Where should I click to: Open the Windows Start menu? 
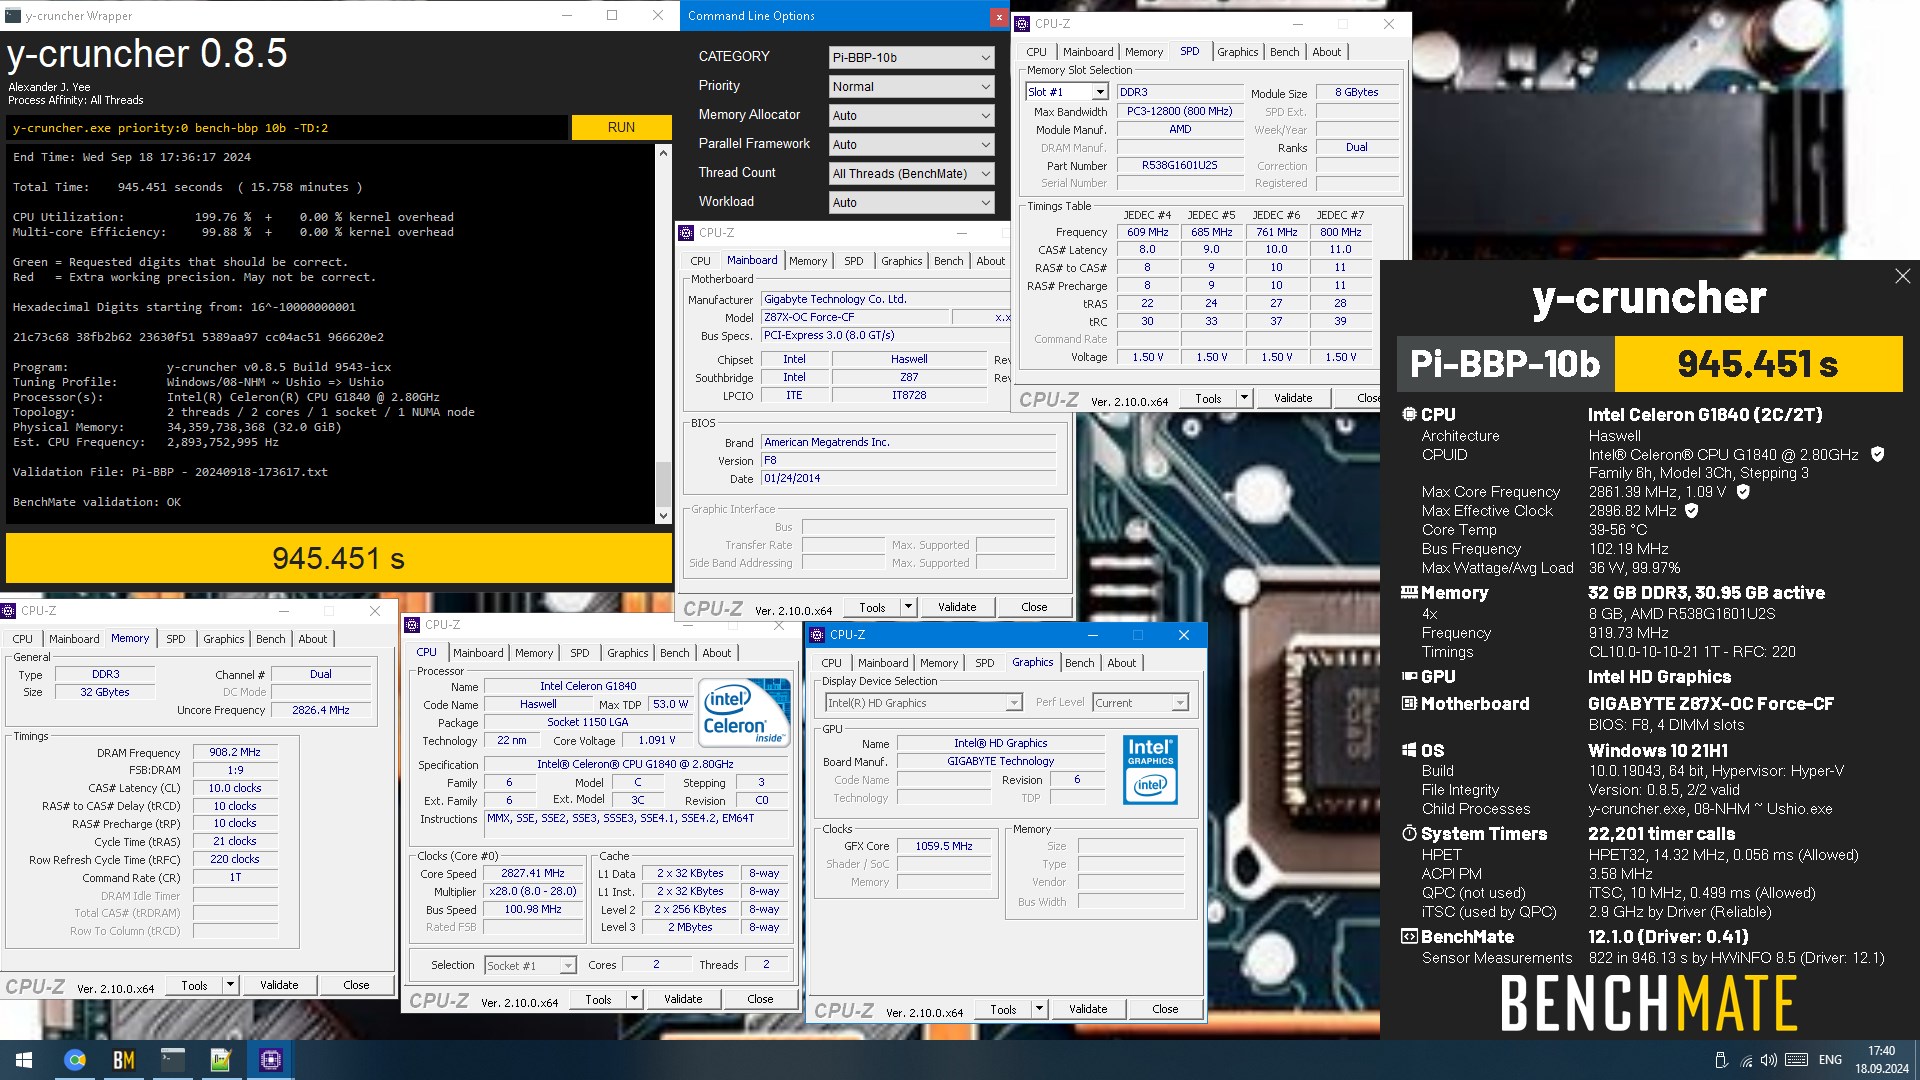[x=24, y=1060]
